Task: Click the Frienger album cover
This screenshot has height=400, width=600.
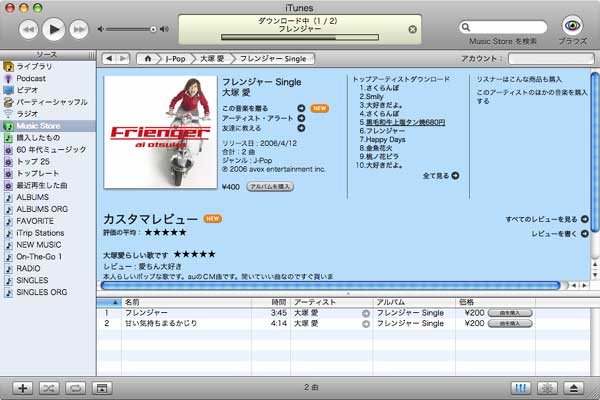Action: pos(160,132)
